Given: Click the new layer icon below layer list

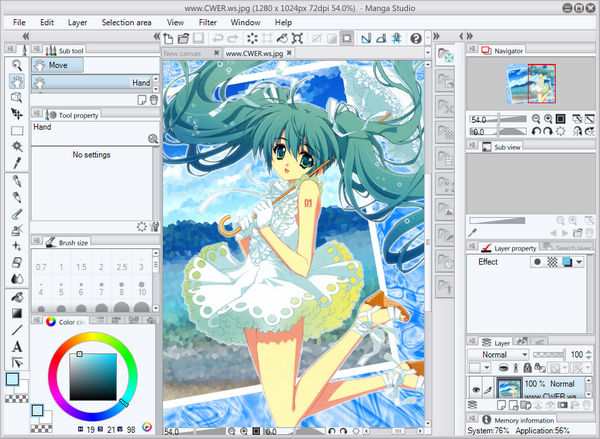Looking at the screenshot, I should click(501, 405).
